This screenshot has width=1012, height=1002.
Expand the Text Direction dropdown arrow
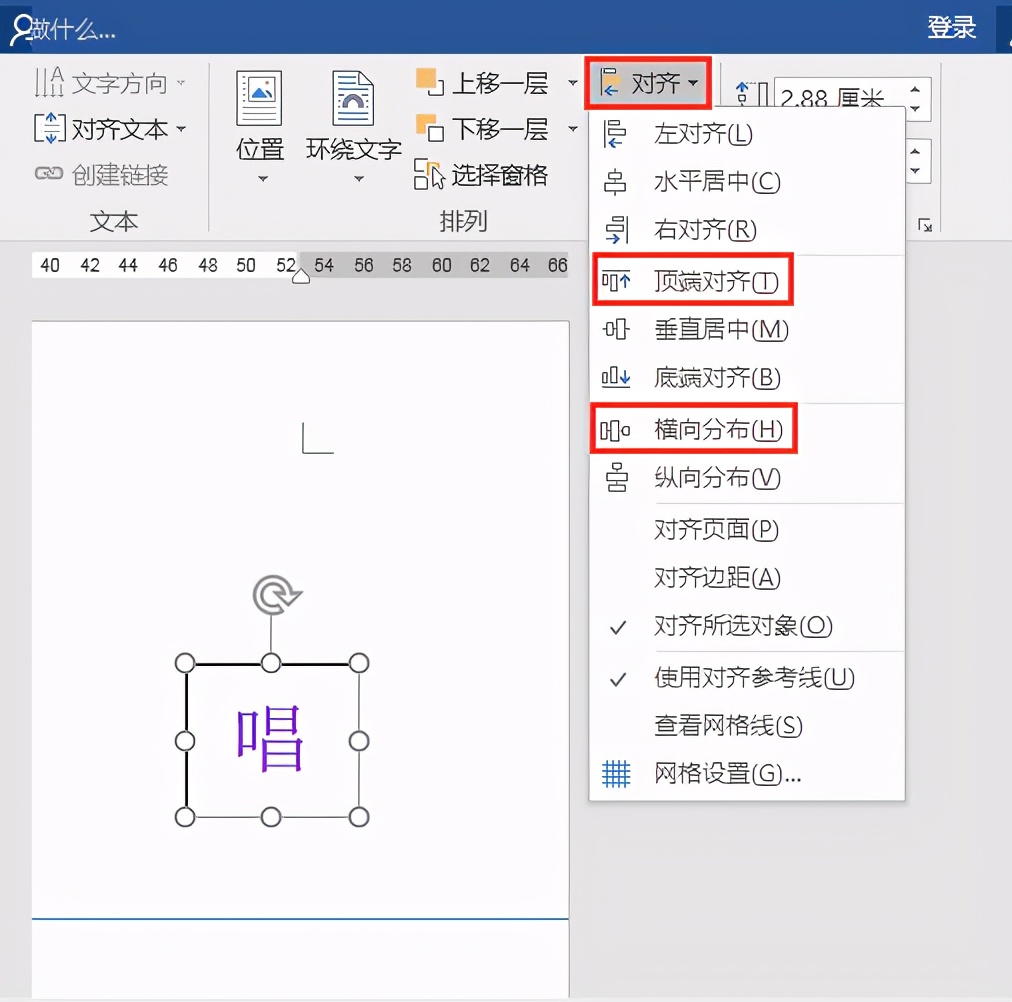181,83
